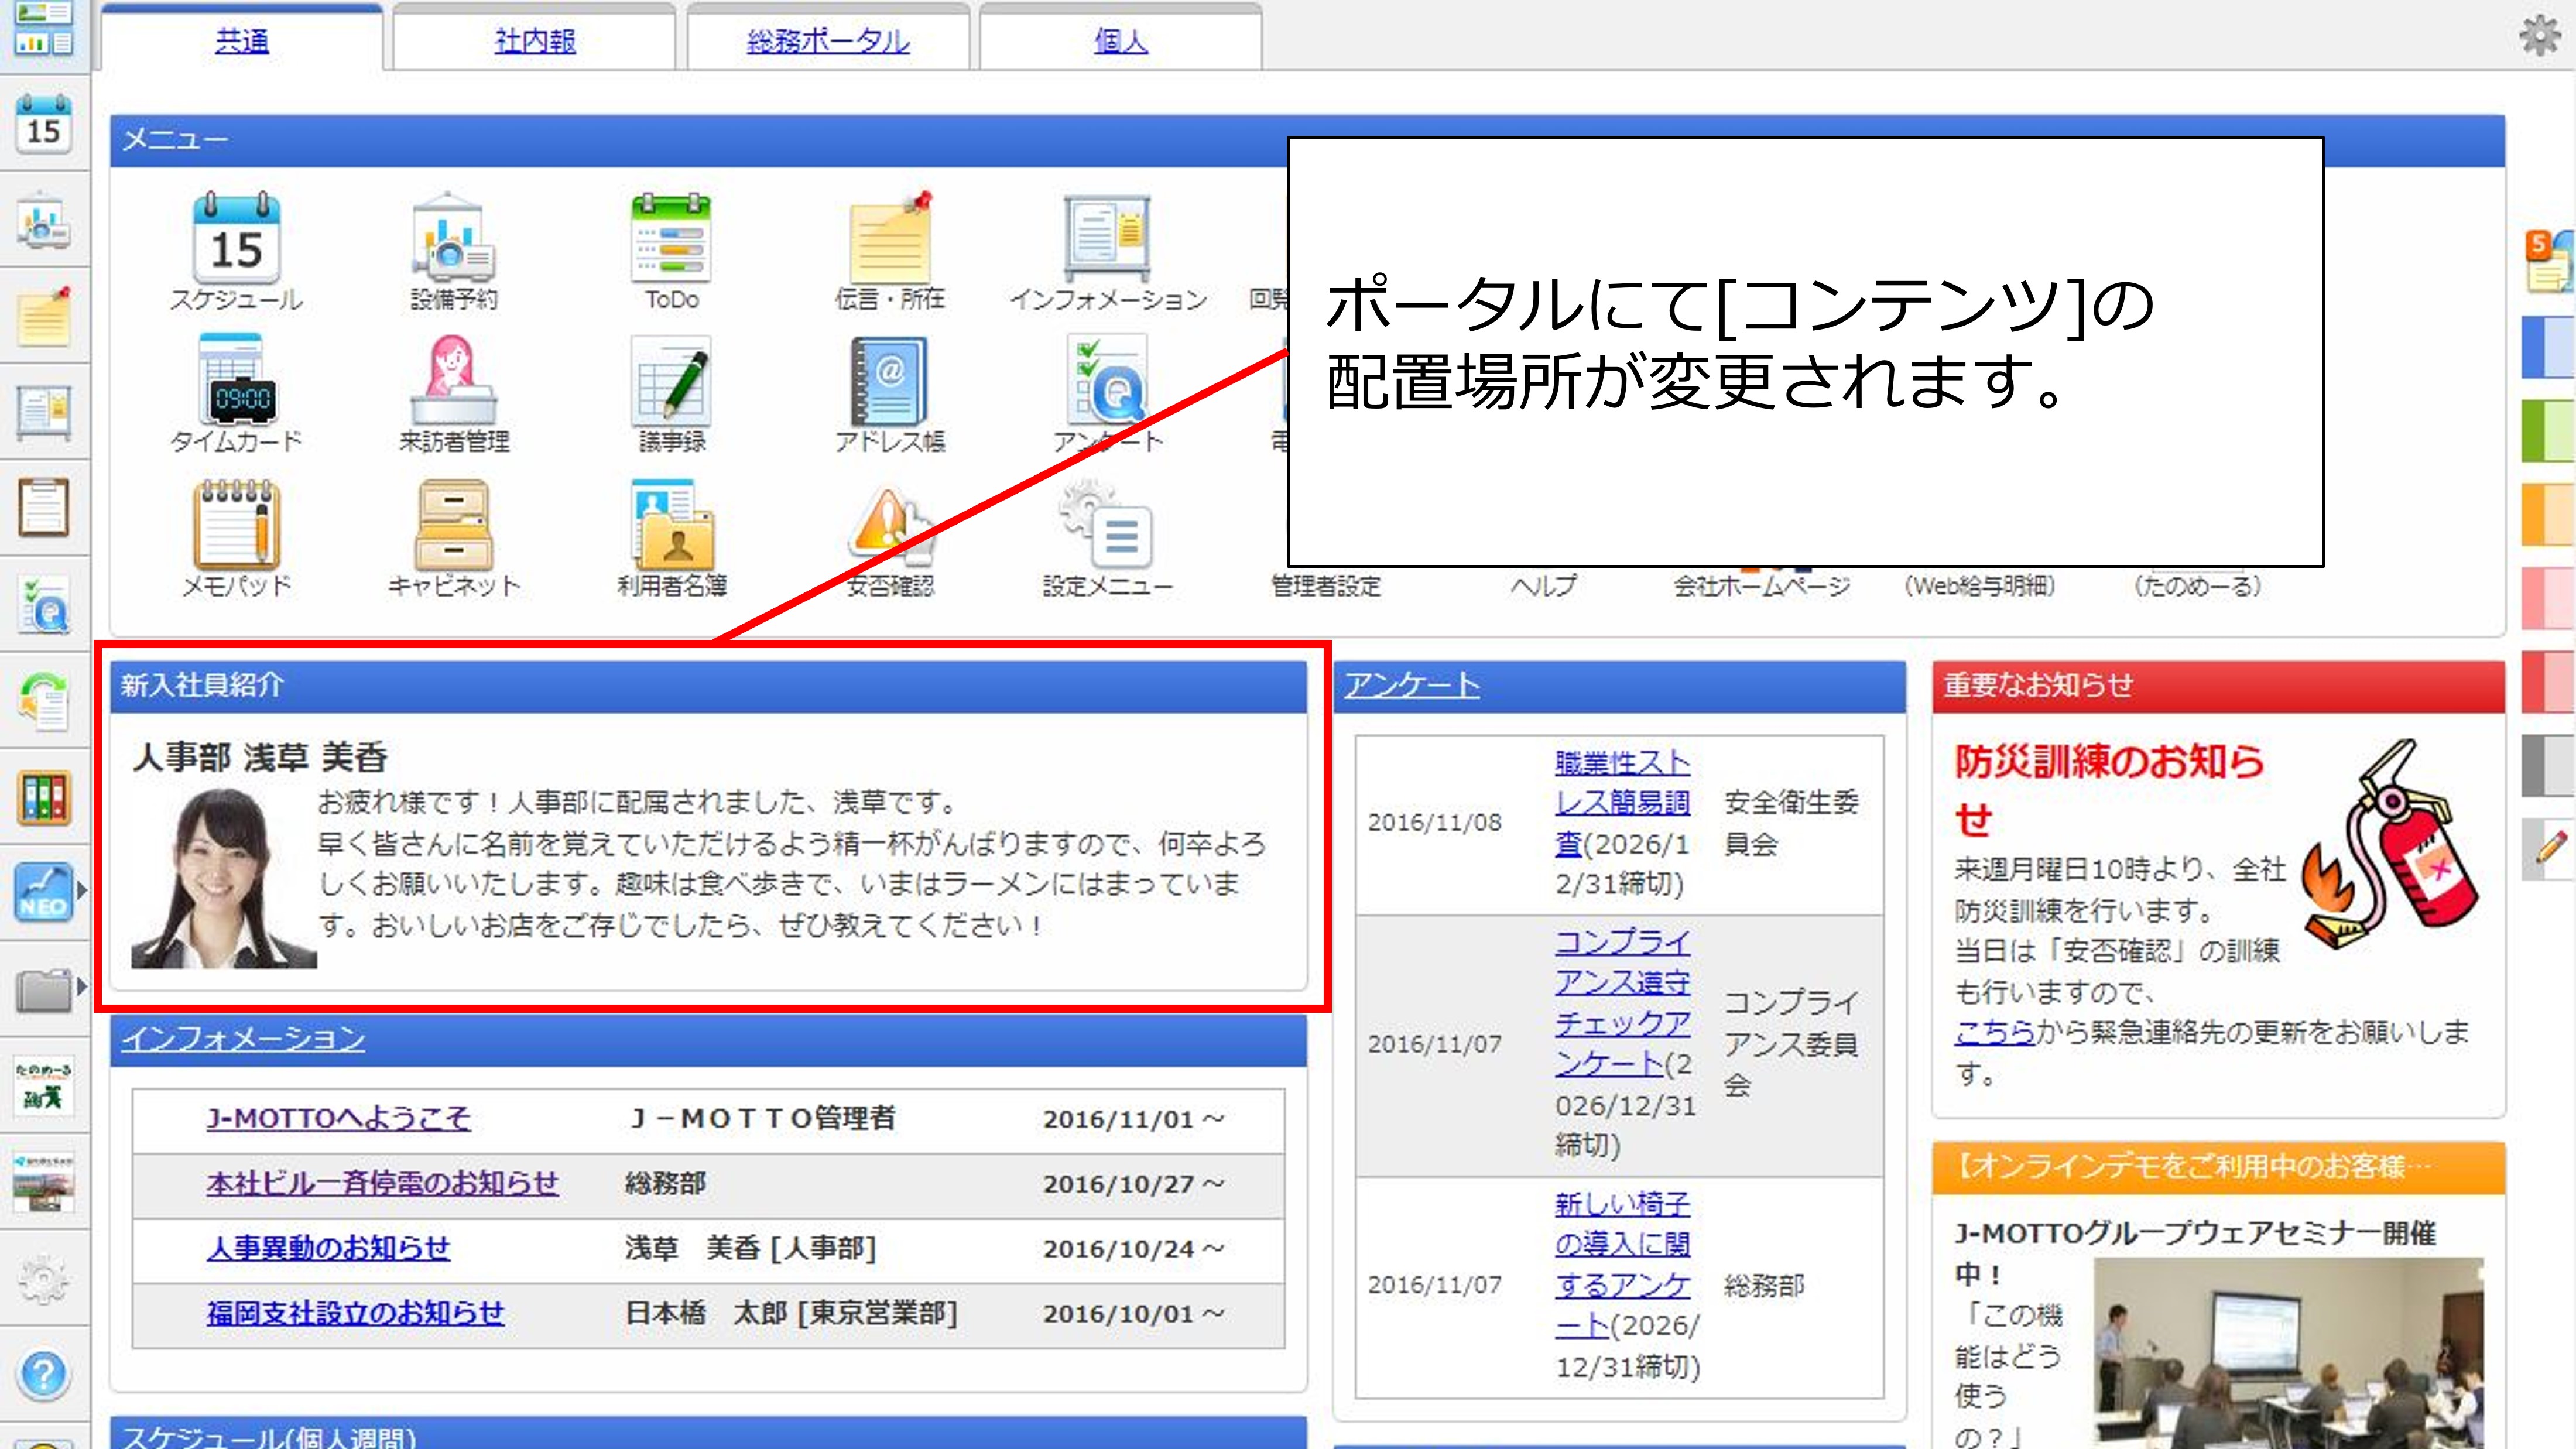Switch to the 総務ポータル tab

coord(828,41)
